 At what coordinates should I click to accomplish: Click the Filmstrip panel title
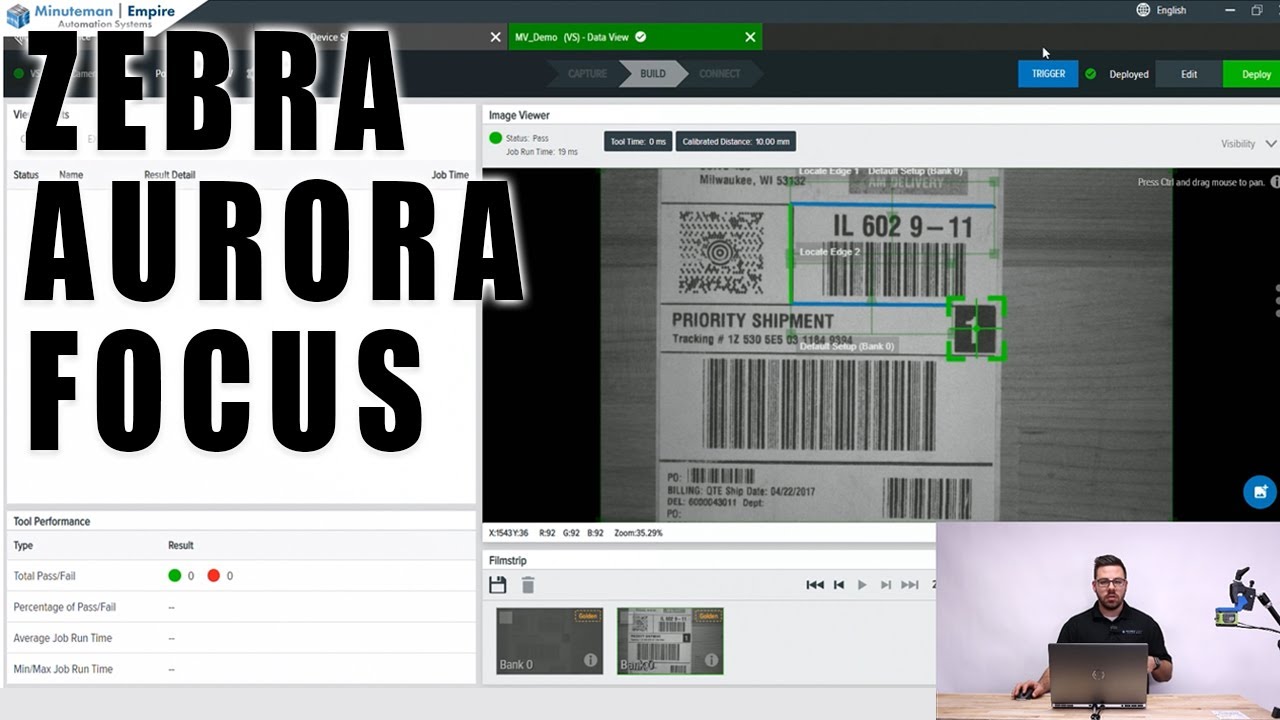[x=507, y=560]
